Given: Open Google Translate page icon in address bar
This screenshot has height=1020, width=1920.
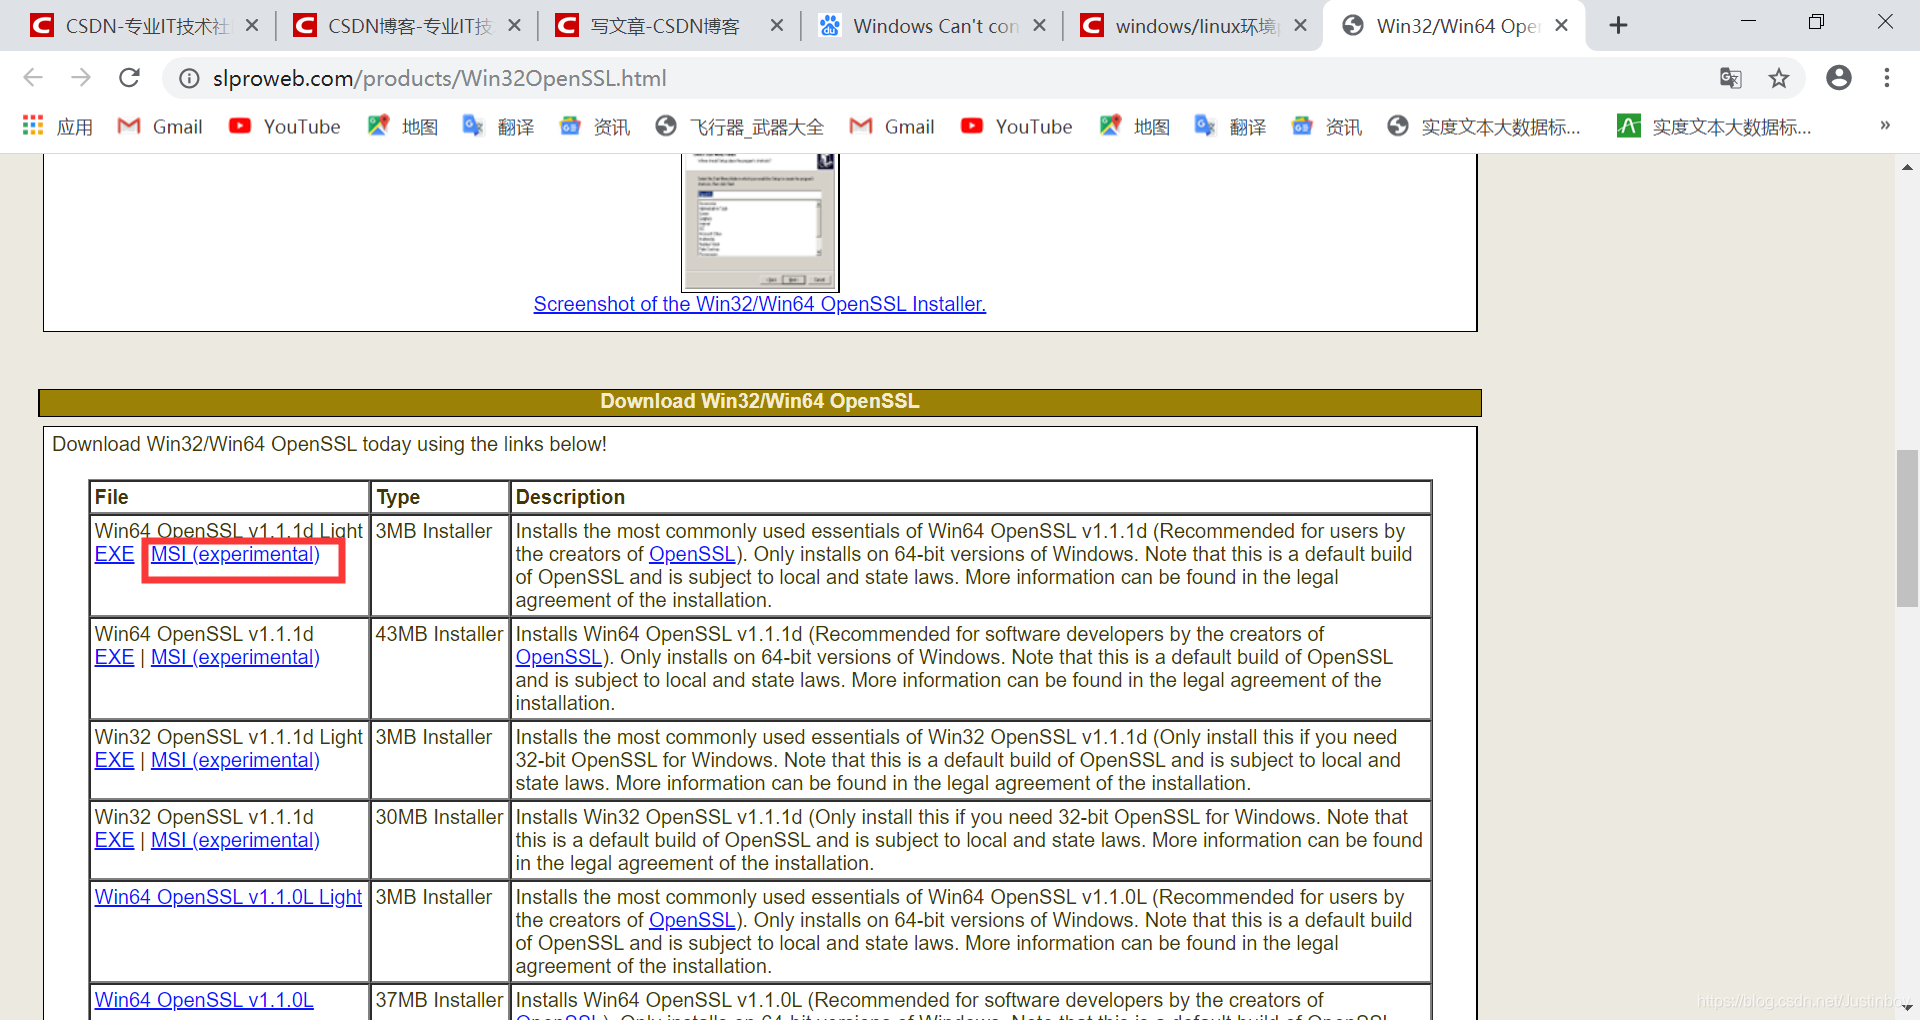Looking at the screenshot, I should (x=1730, y=78).
